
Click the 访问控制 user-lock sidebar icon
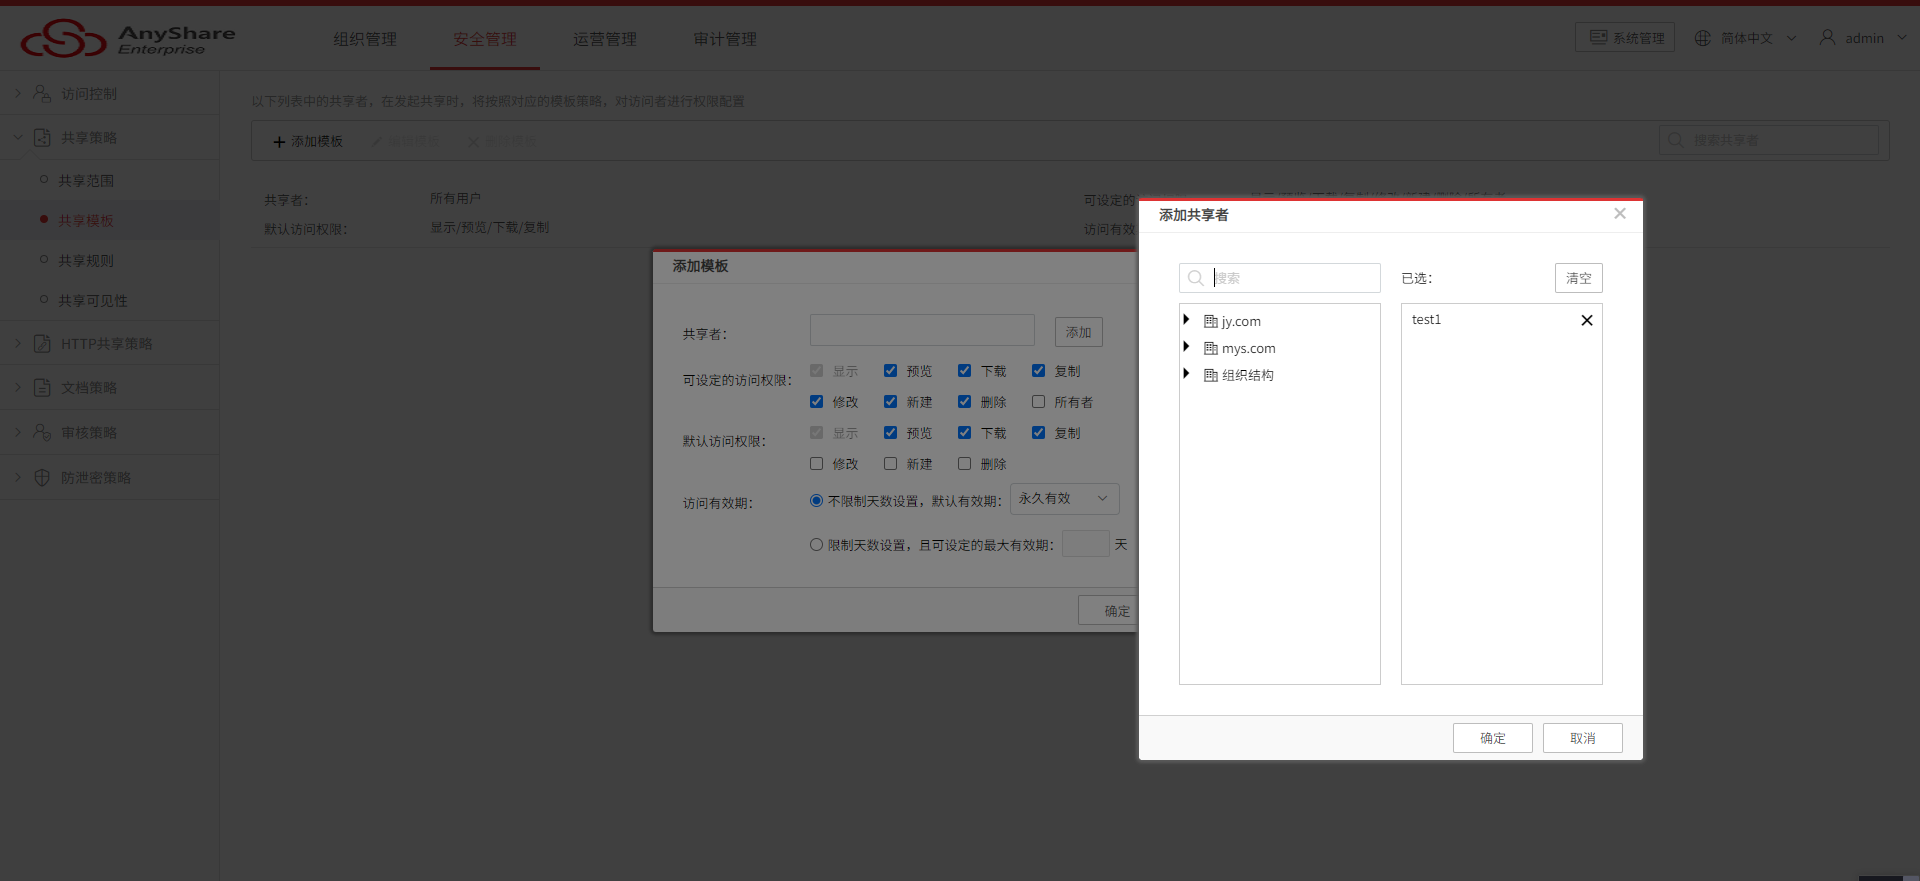click(42, 93)
